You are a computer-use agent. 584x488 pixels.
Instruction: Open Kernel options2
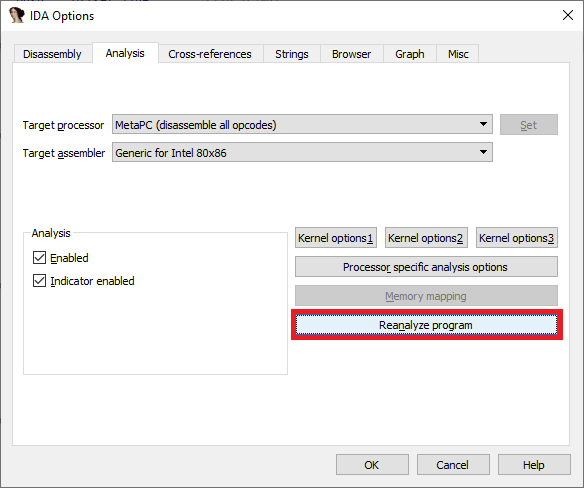pyautogui.click(x=426, y=238)
